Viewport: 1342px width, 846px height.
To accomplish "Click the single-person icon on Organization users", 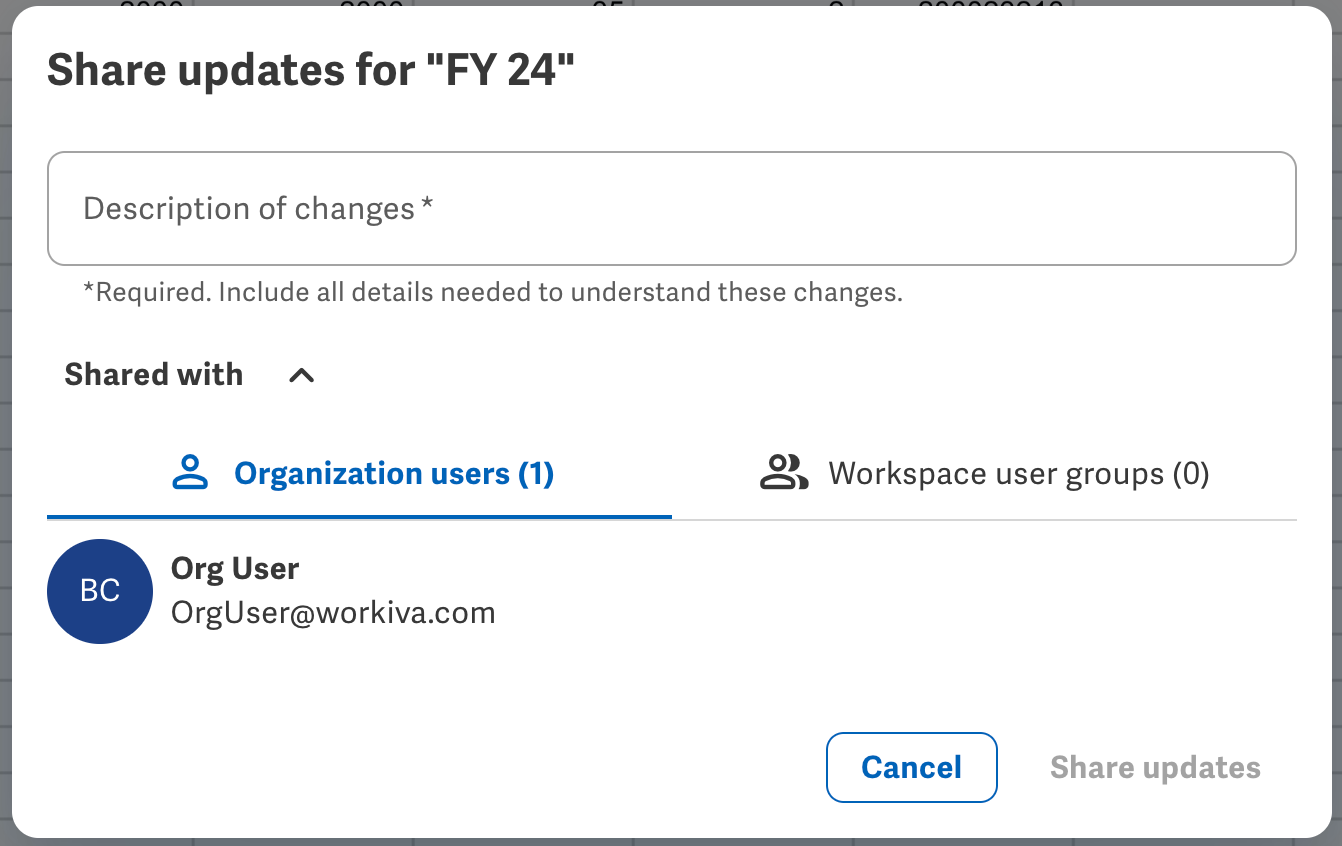I will 190,473.
